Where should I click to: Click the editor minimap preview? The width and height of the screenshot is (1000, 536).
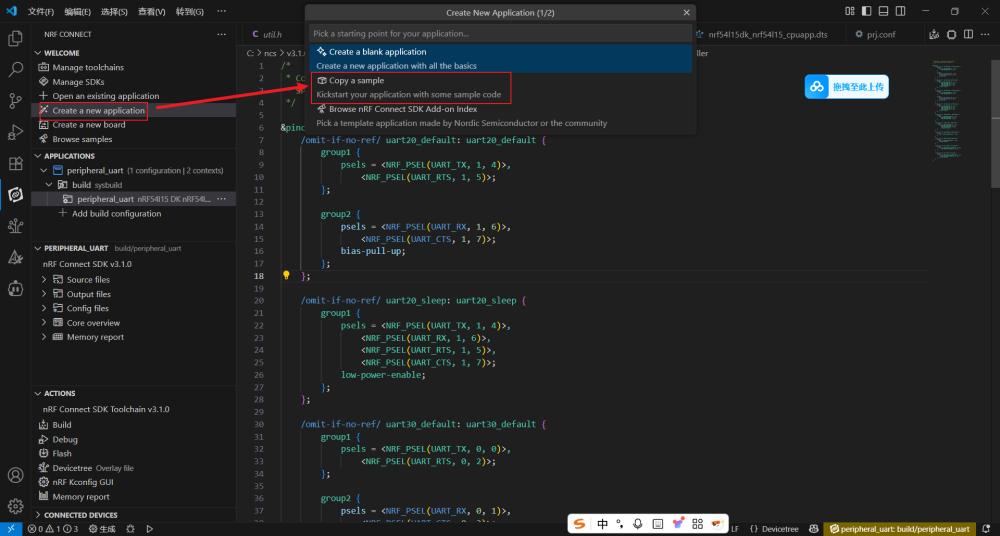tap(946, 108)
